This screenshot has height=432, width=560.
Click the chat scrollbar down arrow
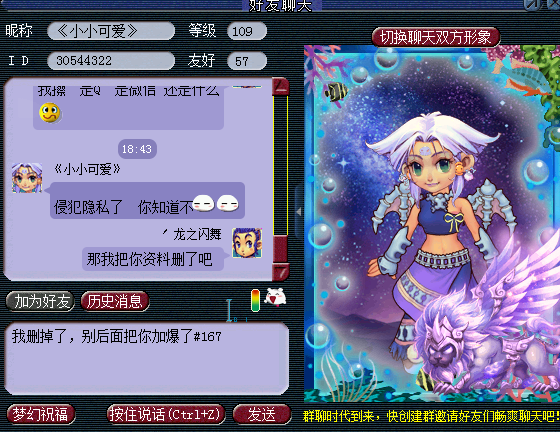[x=280, y=272]
